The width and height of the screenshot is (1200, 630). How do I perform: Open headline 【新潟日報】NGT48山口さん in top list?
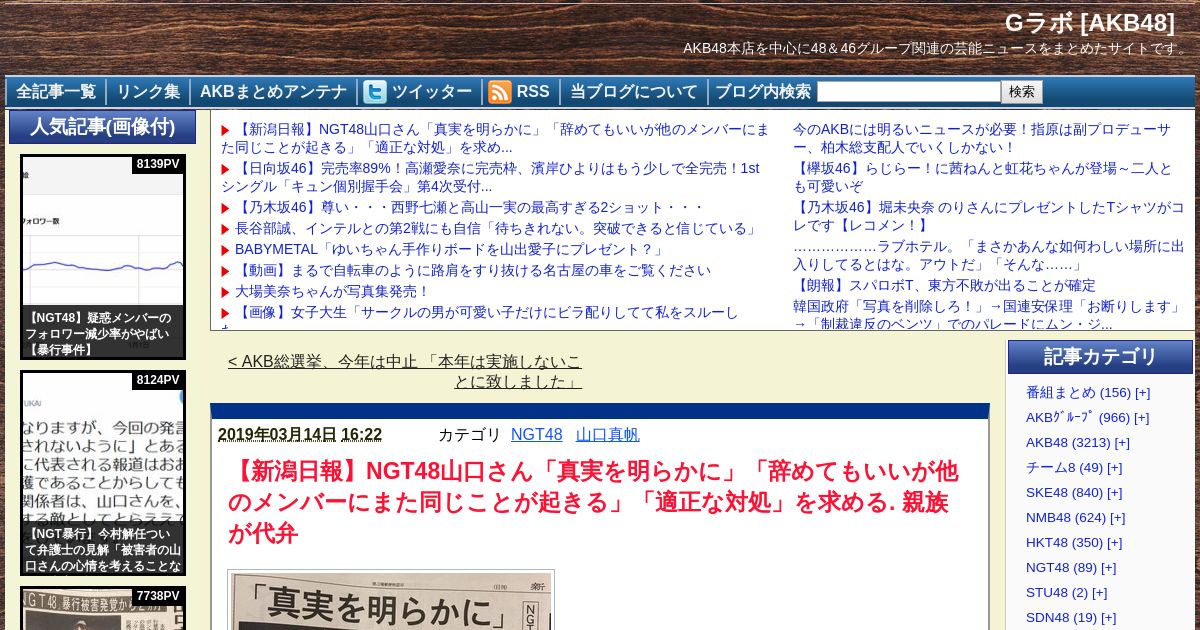(x=495, y=138)
